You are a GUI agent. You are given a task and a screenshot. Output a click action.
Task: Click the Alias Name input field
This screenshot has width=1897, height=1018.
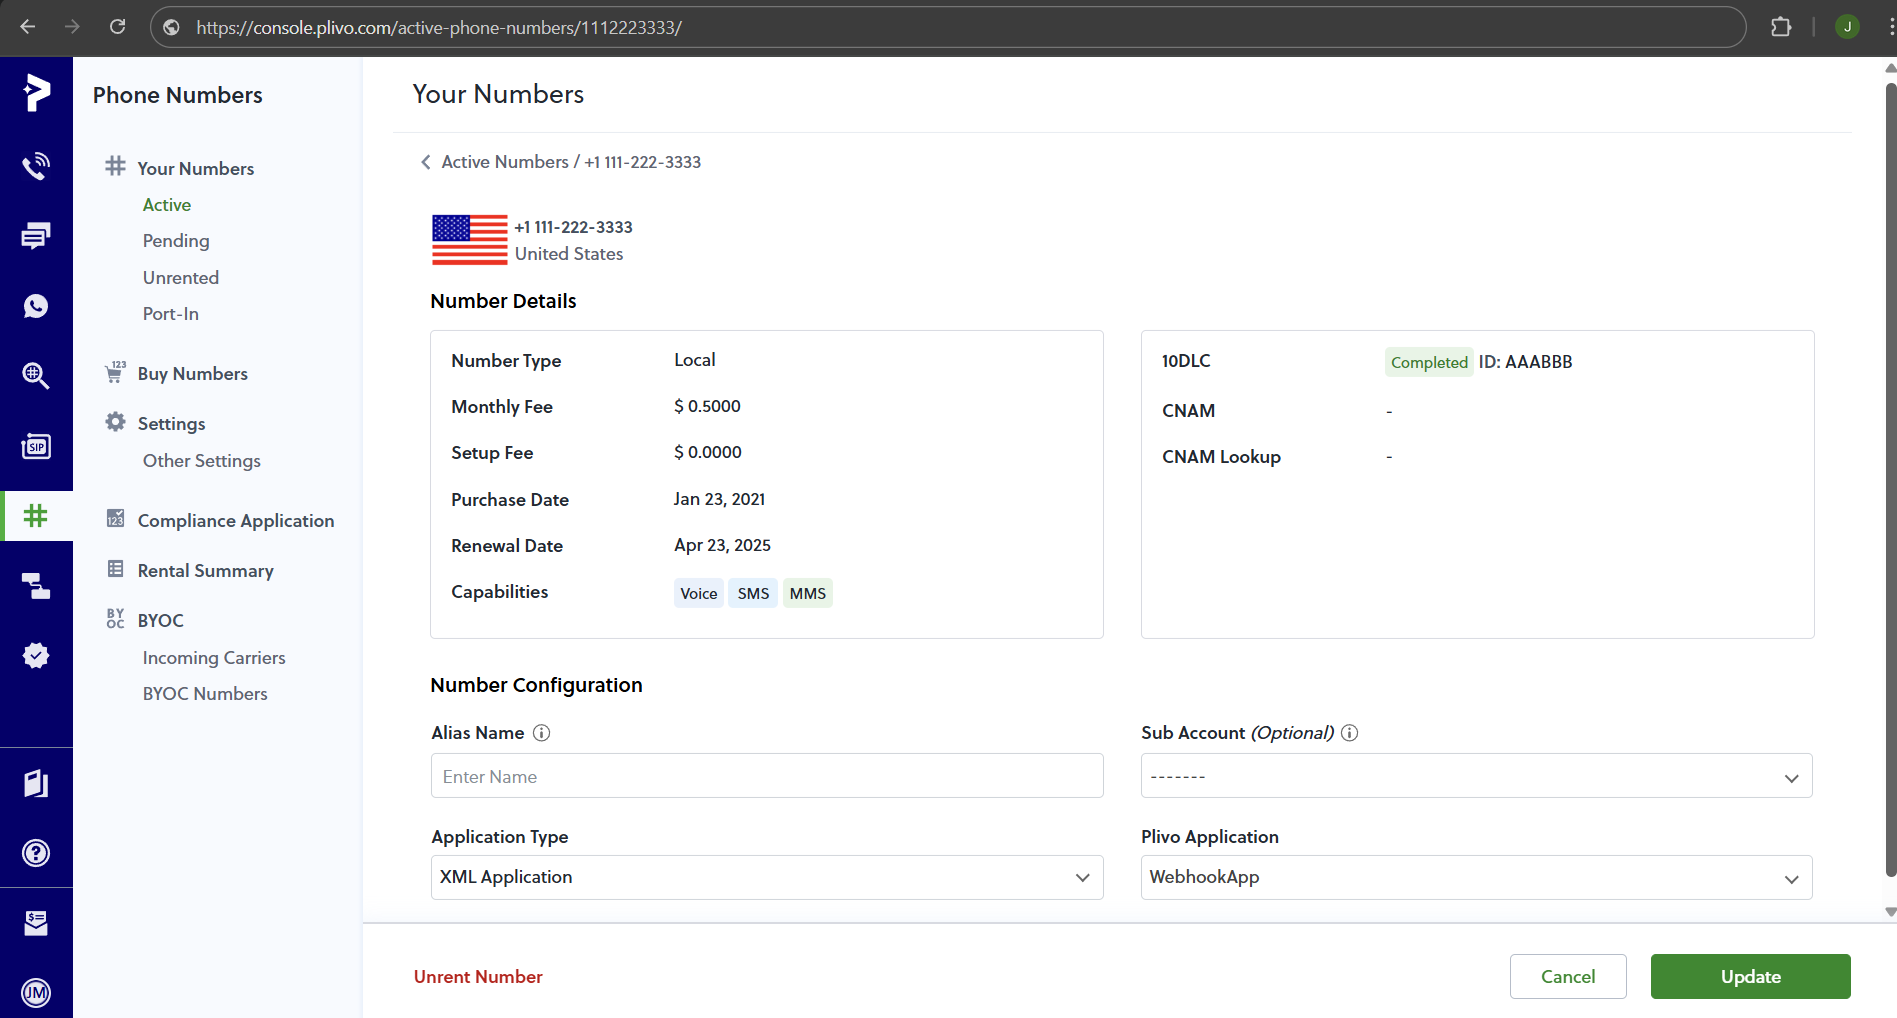767,776
